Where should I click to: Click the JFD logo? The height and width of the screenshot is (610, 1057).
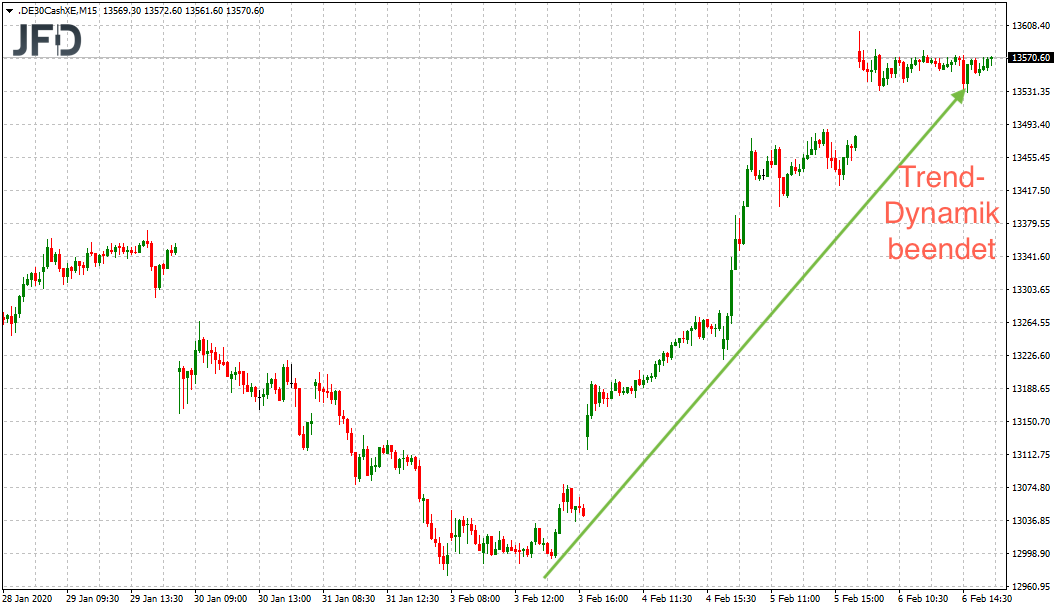(47, 40)
